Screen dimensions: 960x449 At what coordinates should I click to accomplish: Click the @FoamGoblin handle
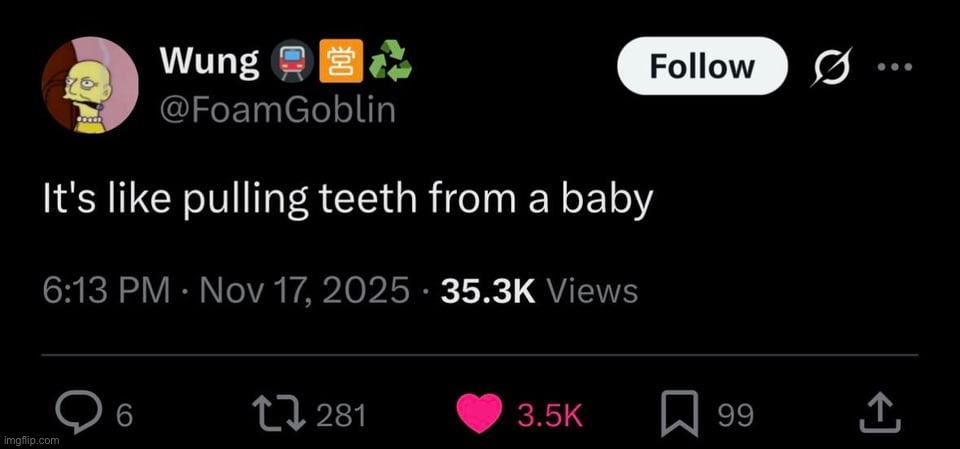click(x=277, y=109)
